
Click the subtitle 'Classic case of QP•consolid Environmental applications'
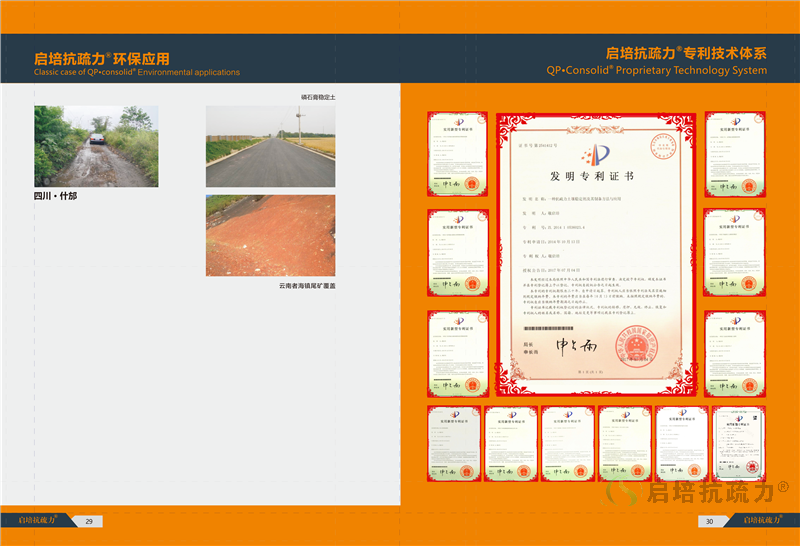coord(137,72)
